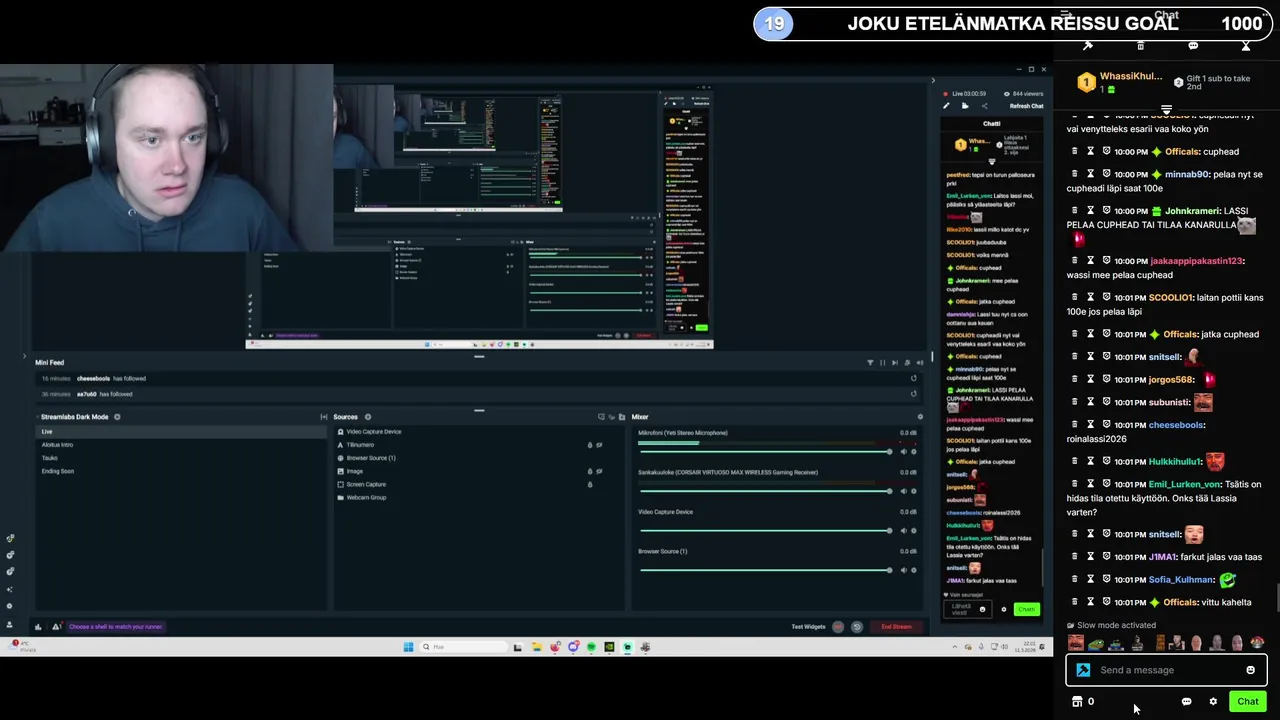Adjust the Sankakuuloke volume slider
Viewport: 1280px width, 720px height.
click(765, 491)
